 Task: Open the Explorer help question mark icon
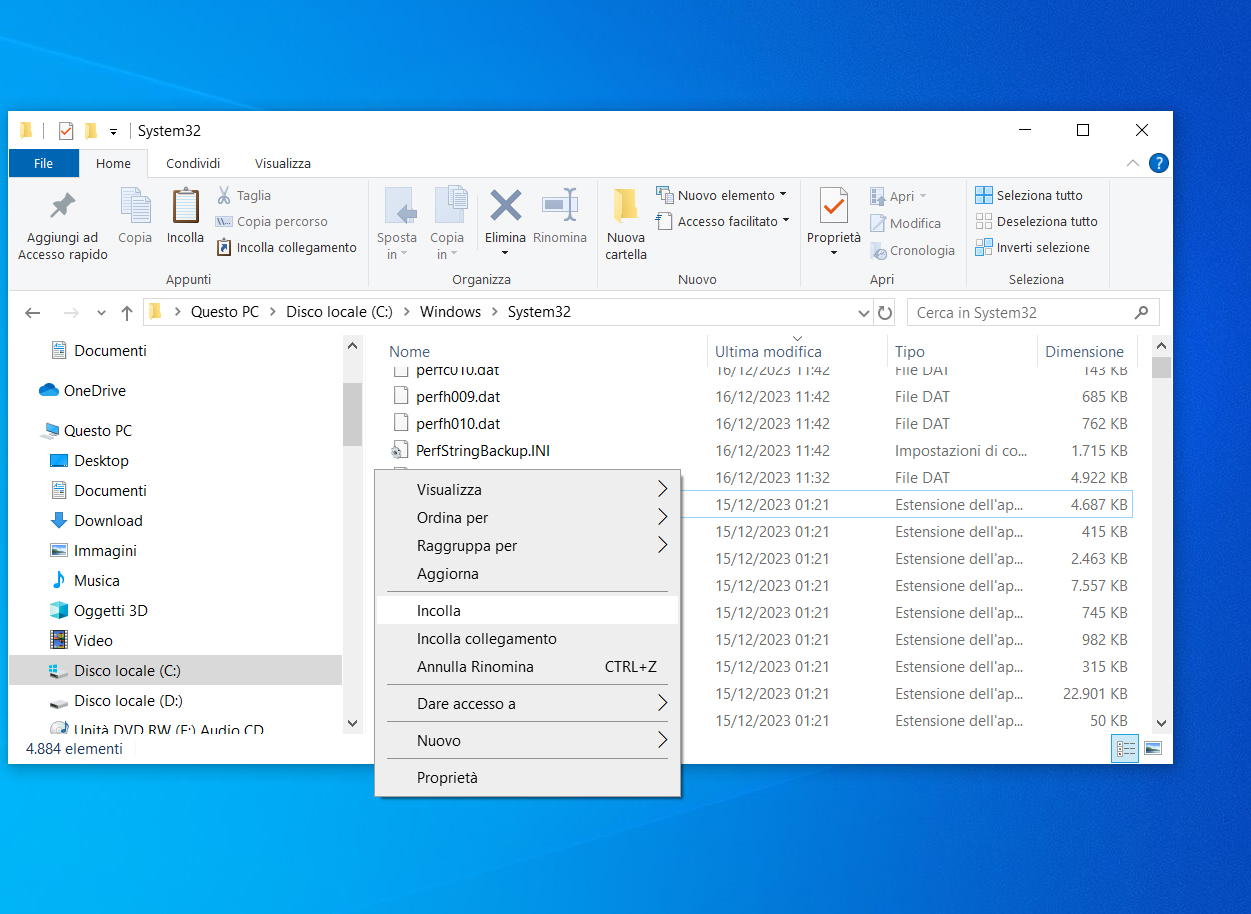1158,163
